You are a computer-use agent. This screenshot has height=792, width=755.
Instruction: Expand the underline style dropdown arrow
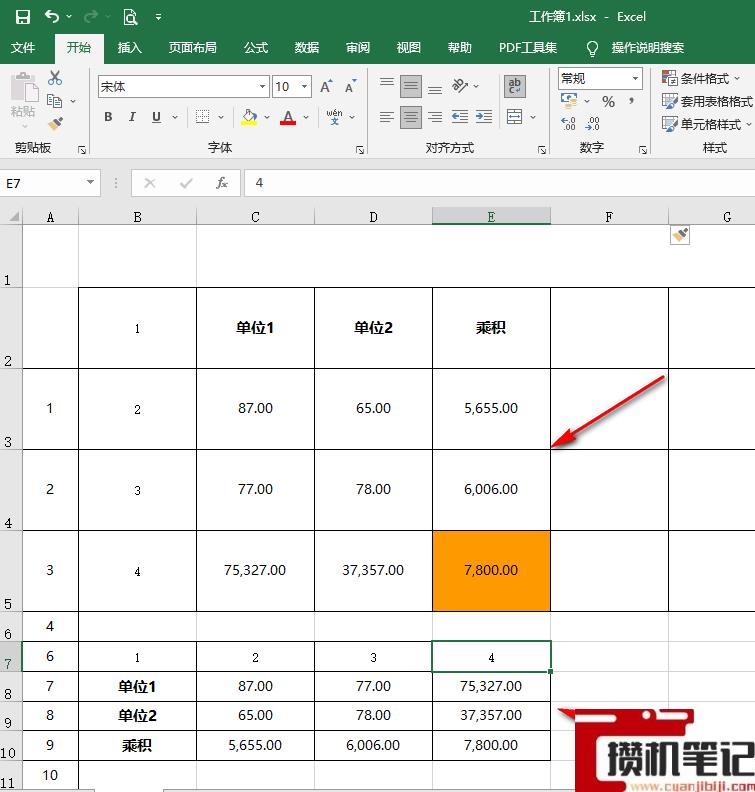[175, 117]
